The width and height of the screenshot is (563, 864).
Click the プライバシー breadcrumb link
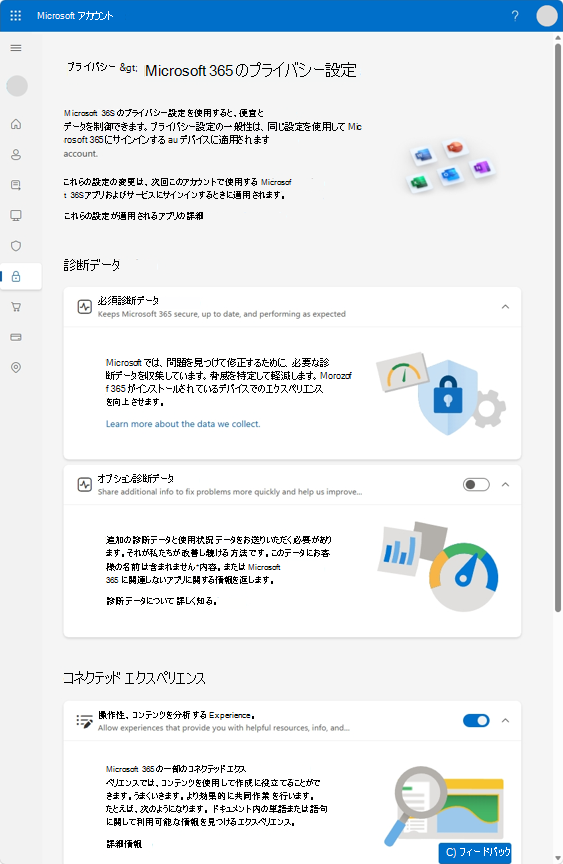pyautogui.click(x=91, y=67)
